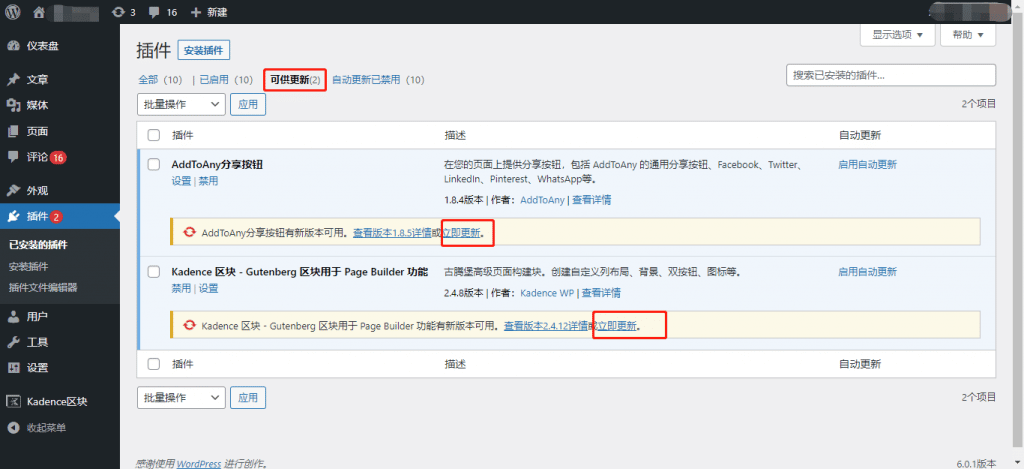This screenshot has width=1024, height=469.
Task: Click 立即更新 for AddToAny
Action: point(461,233)
